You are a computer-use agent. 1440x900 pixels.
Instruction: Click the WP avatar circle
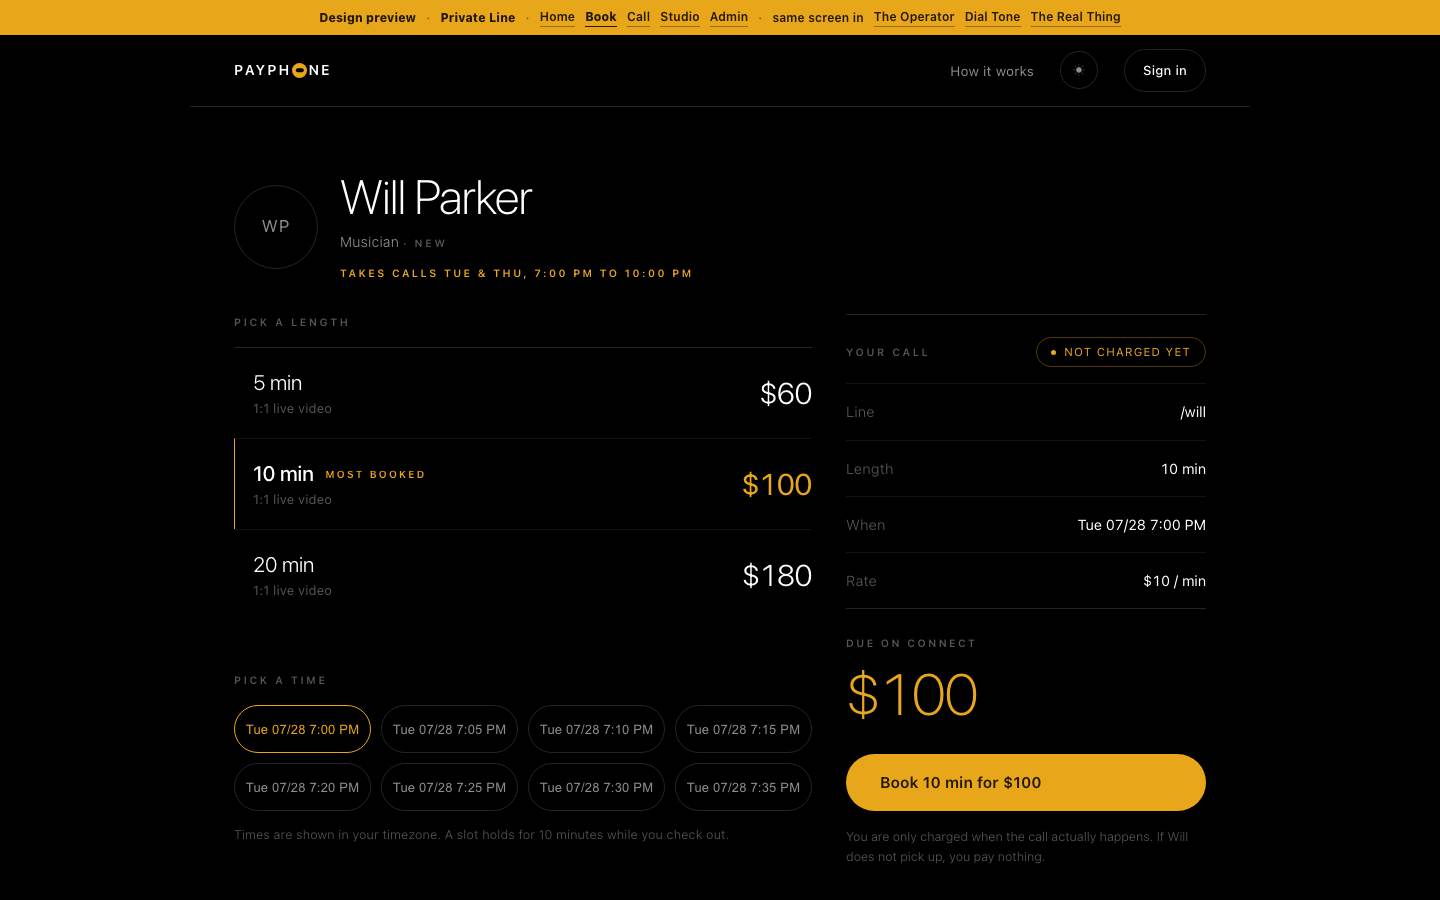pos(276,227)
